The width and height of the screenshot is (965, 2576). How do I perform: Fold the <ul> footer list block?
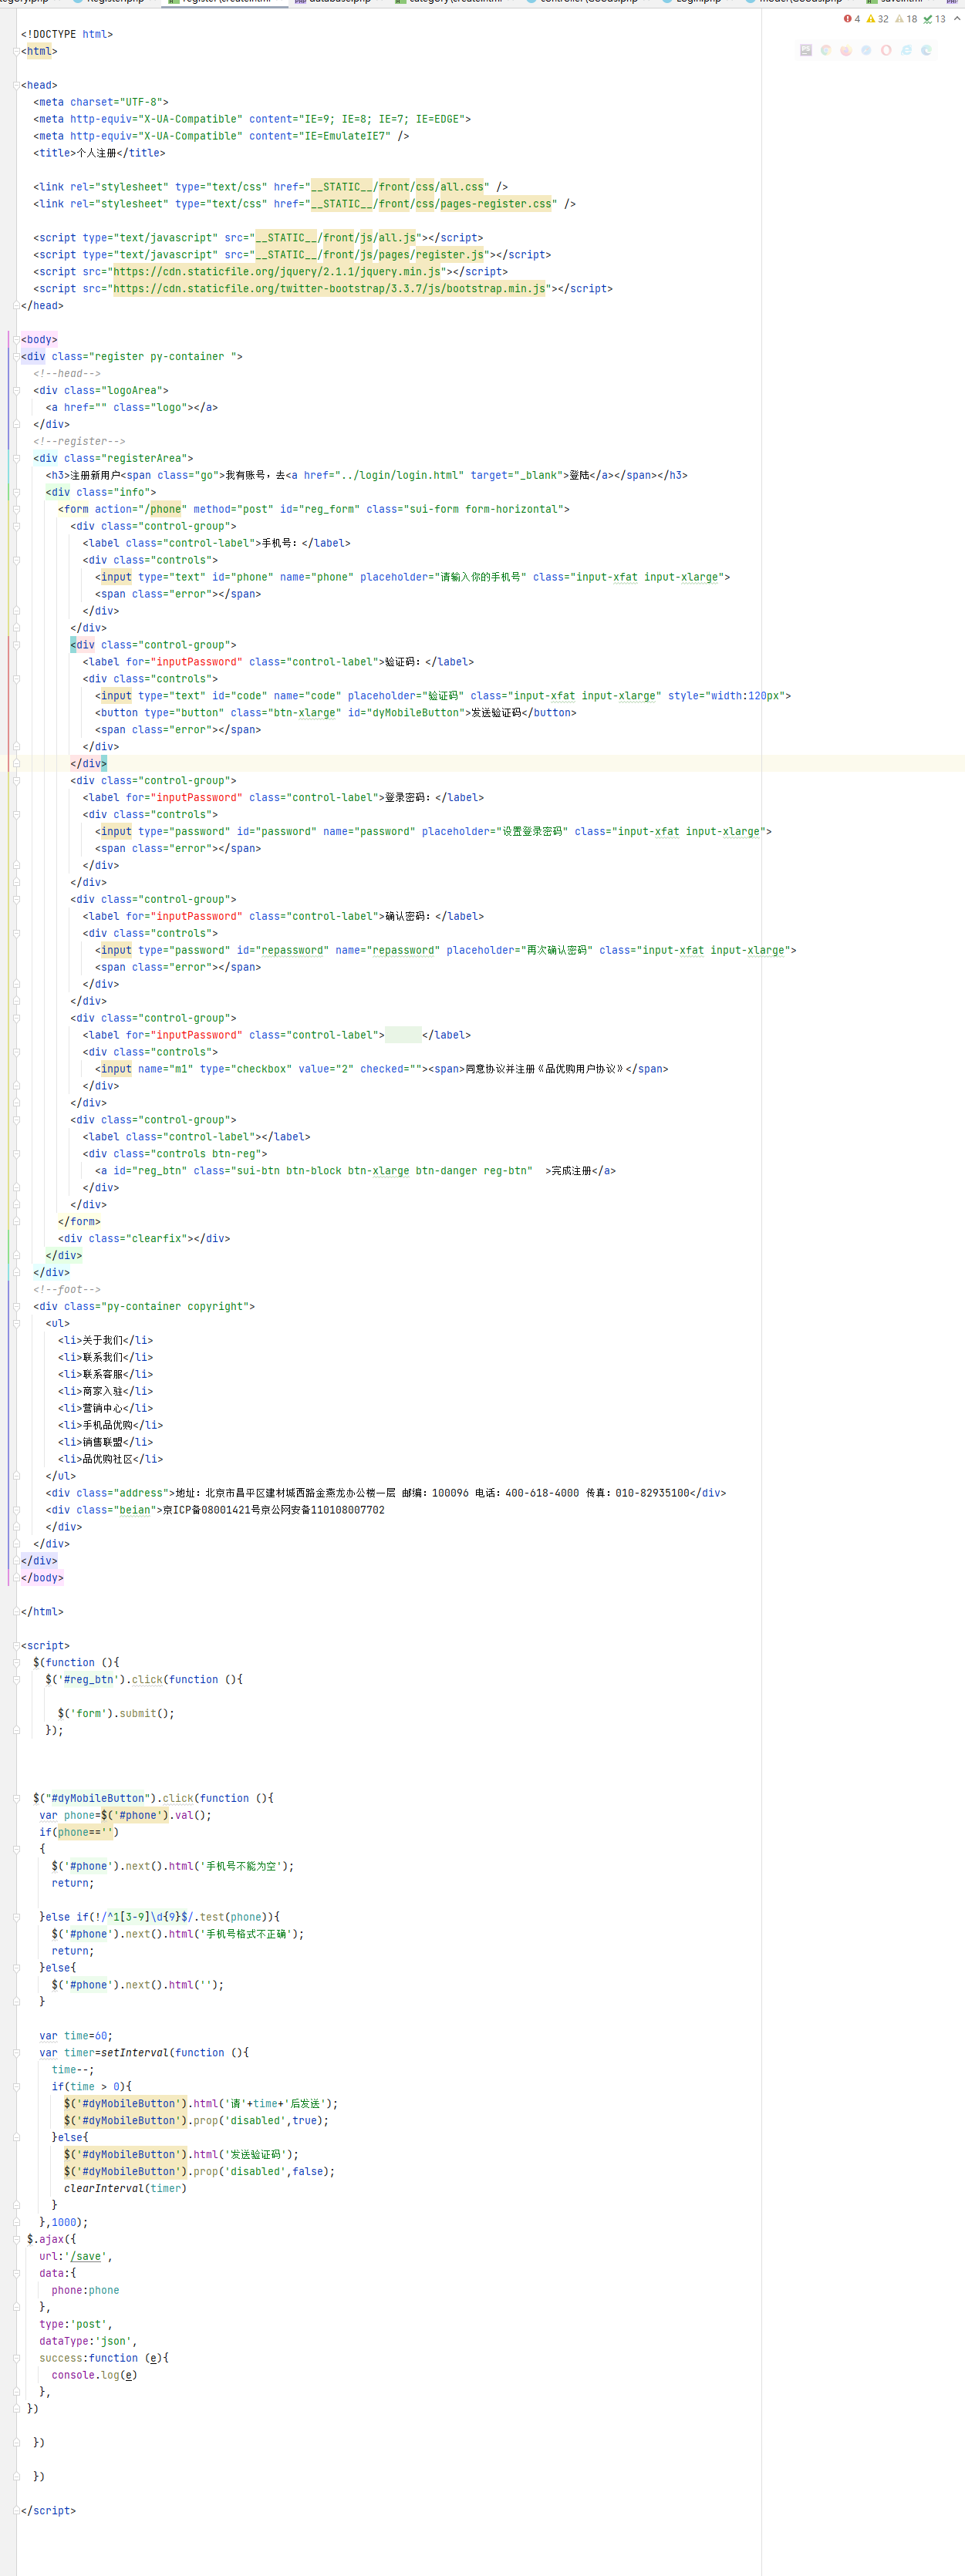pyautogui.click(x=17, y=1324)
